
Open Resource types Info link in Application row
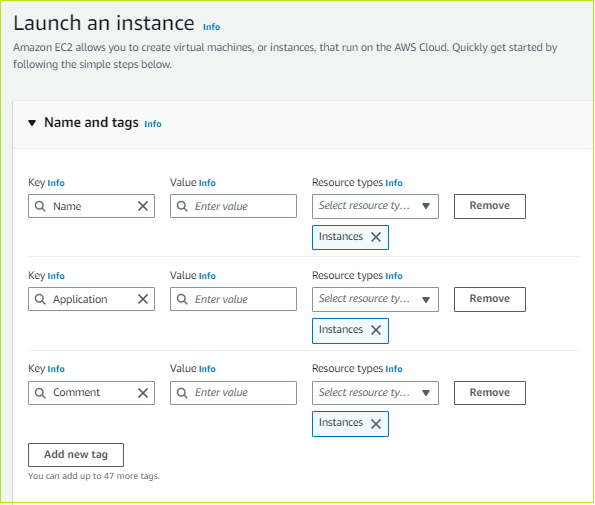(x=394, y=276)
